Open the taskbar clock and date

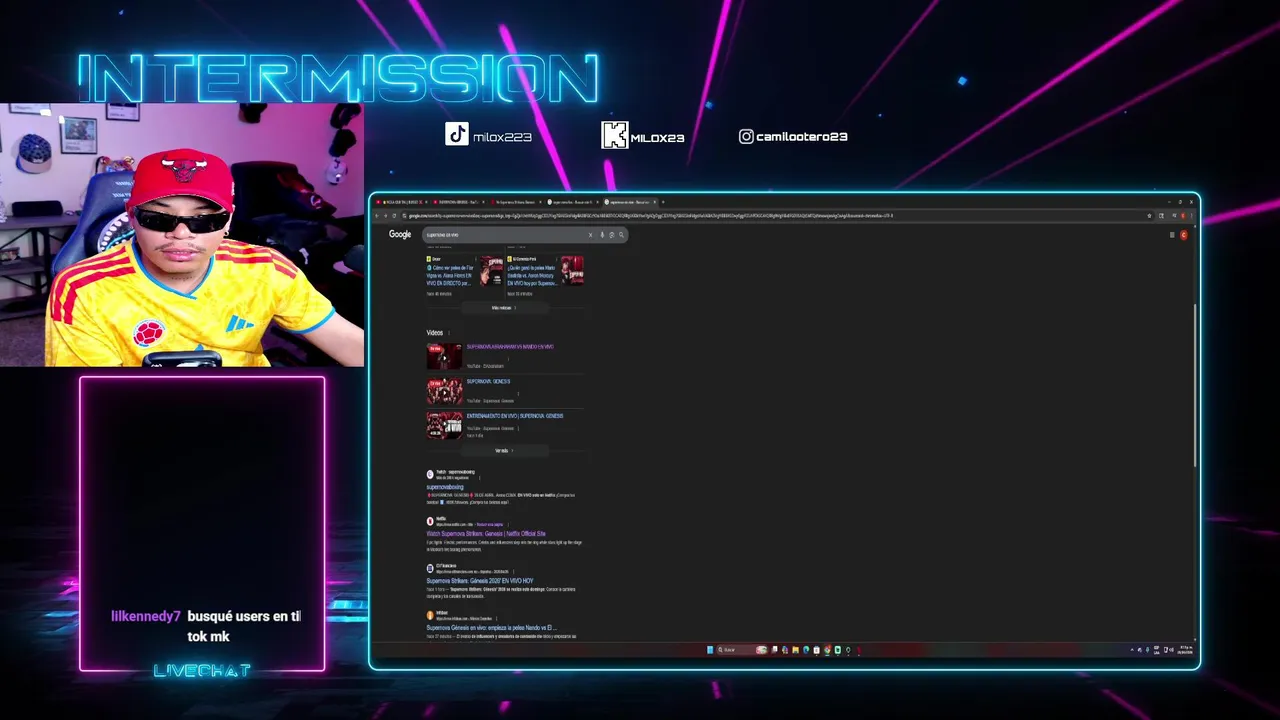pos(1185,650)
